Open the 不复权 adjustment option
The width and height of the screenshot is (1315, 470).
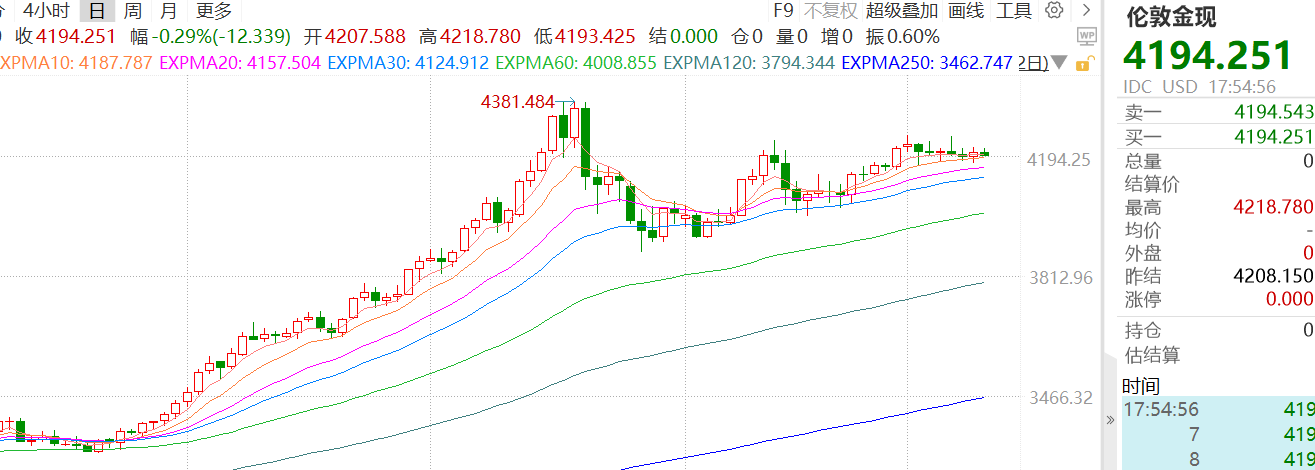coord(831,11)
